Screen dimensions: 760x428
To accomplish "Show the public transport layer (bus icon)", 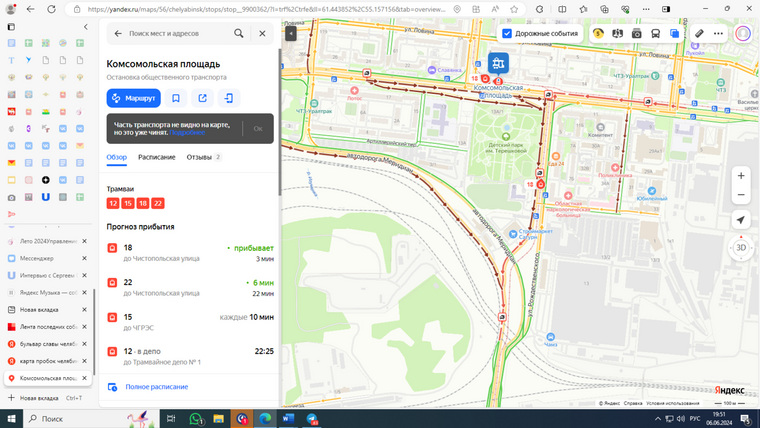I will point(655,33).
